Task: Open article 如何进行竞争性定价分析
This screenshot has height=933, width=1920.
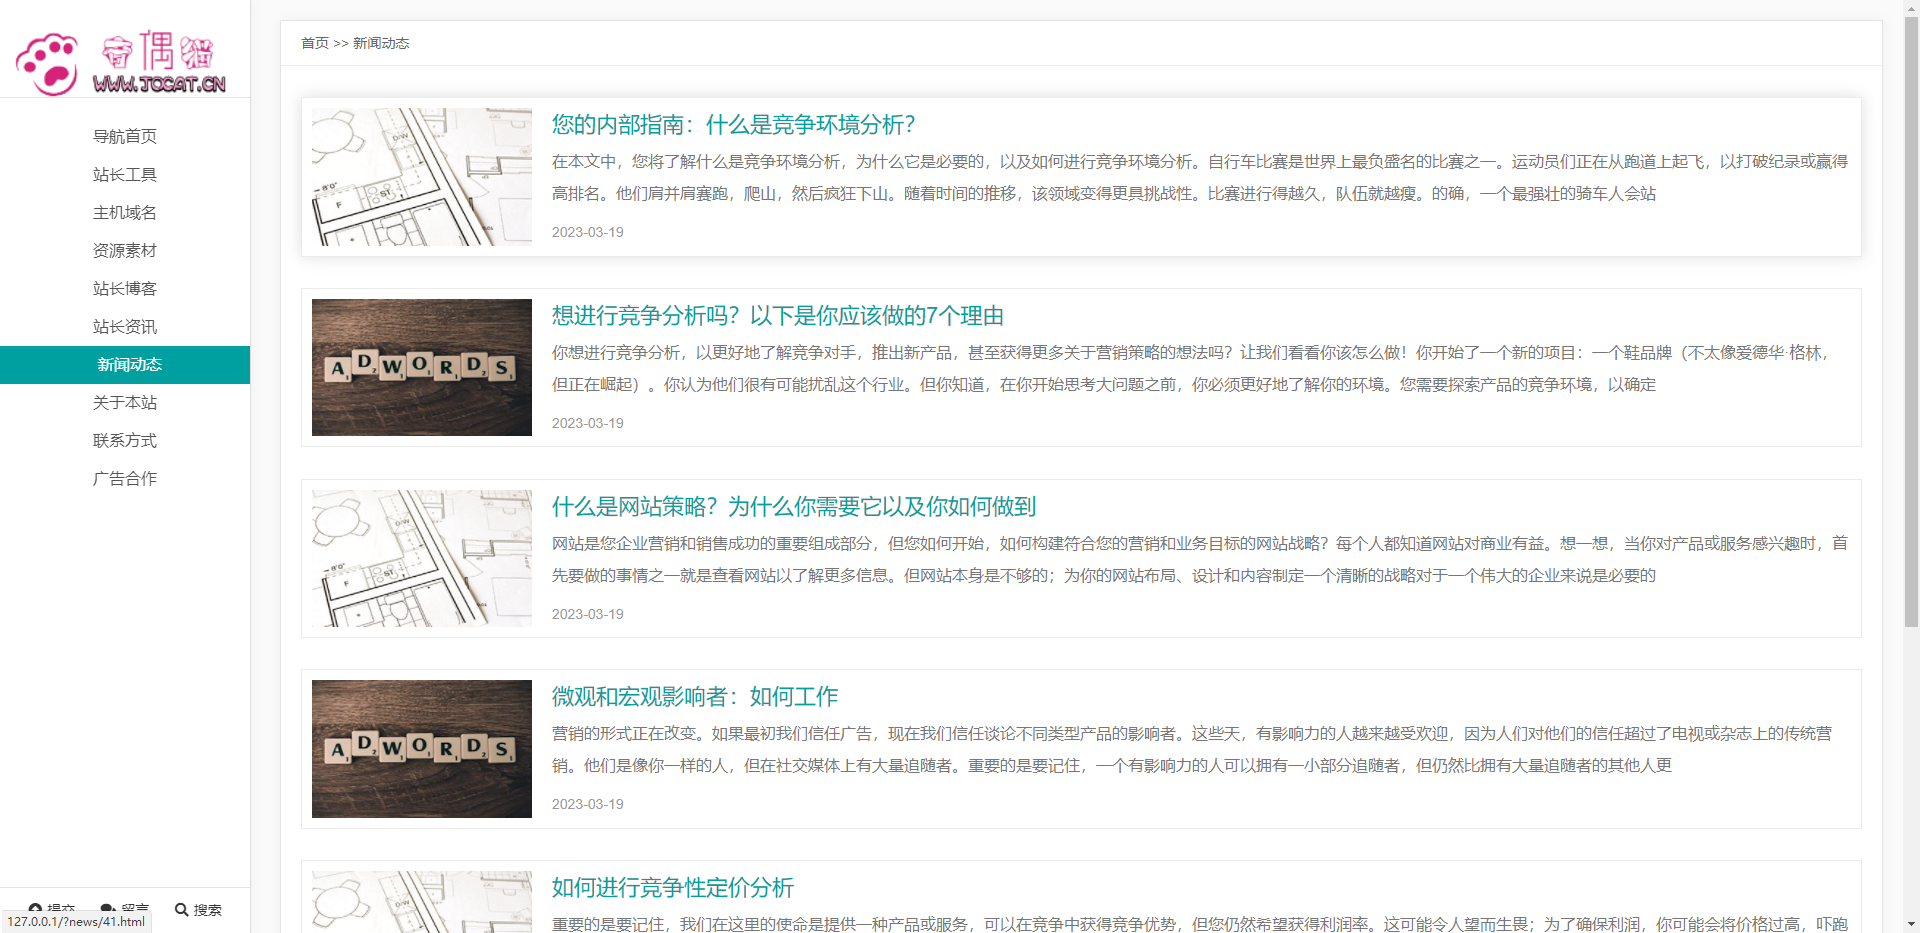Action: (x=672, y=887)
